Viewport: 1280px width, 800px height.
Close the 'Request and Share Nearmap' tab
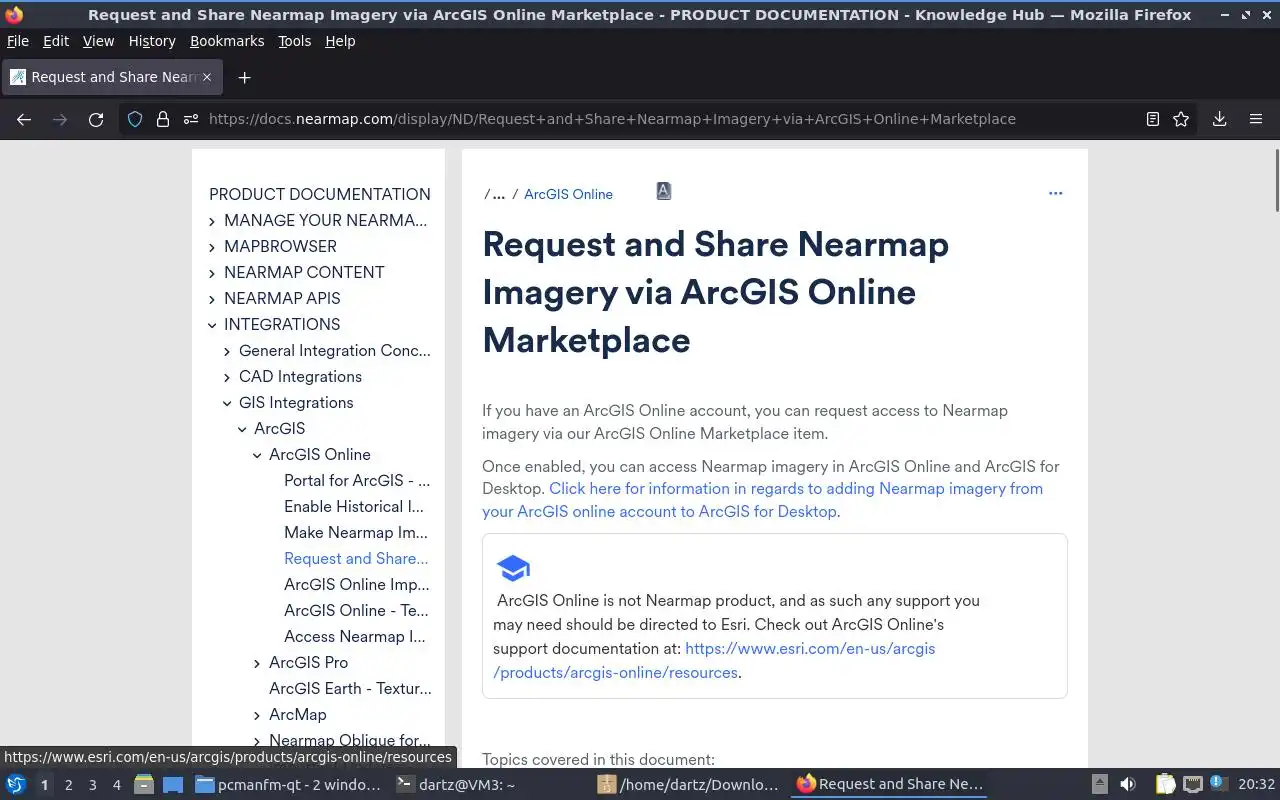point(207,77)
